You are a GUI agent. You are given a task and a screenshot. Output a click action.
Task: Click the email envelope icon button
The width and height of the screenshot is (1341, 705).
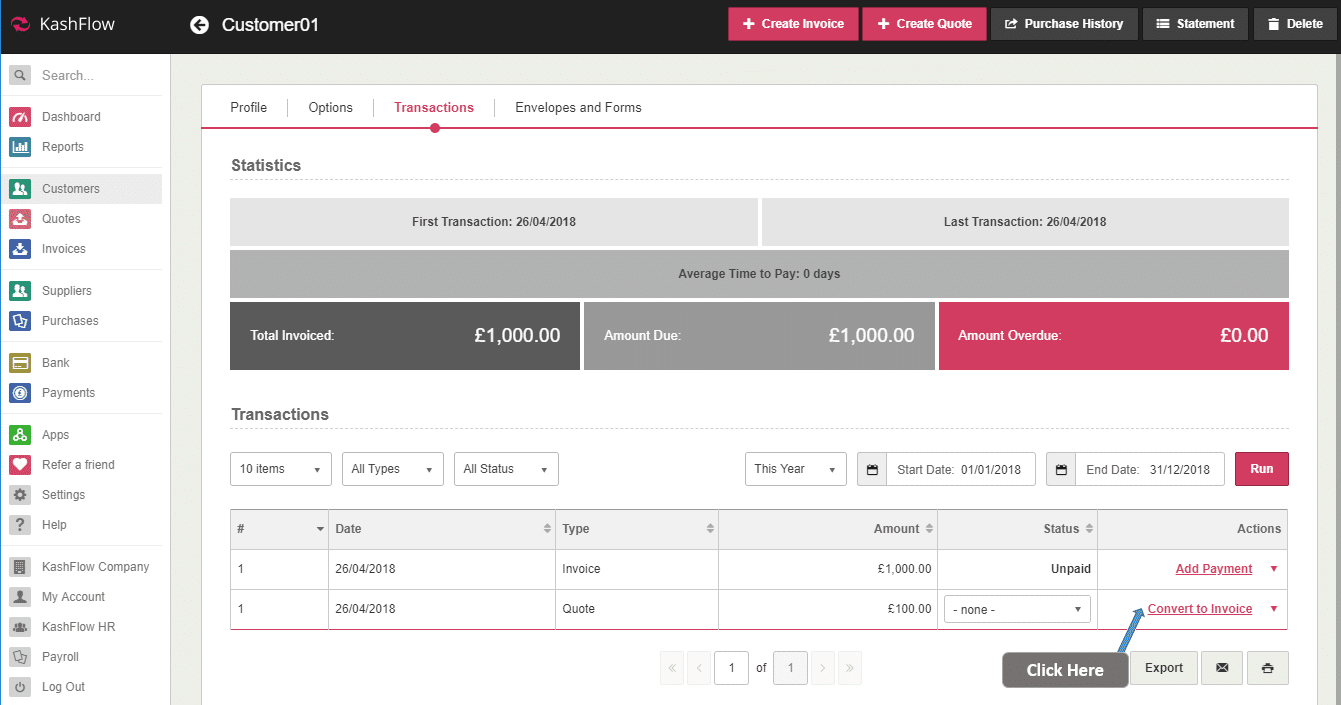pos(1221,668)
